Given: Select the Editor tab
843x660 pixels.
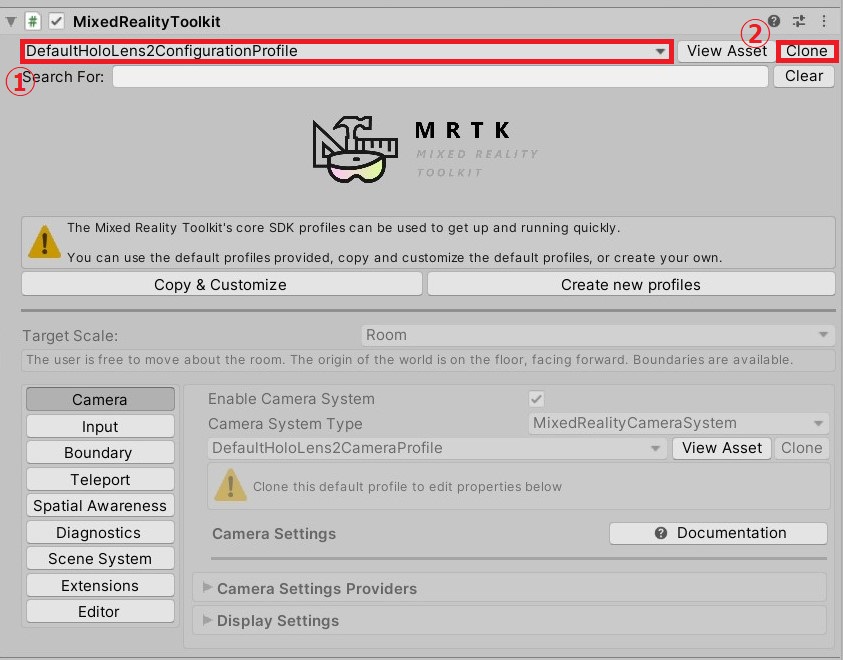Looking at the screenshot, I should pyautogui.click(x=100, y=612).
